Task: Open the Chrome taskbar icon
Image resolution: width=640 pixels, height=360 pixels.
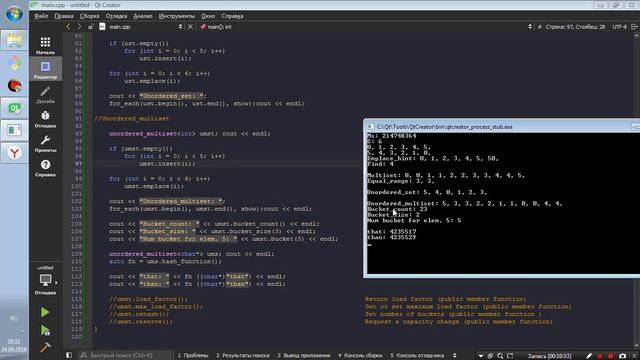Action: click(14, 63)
